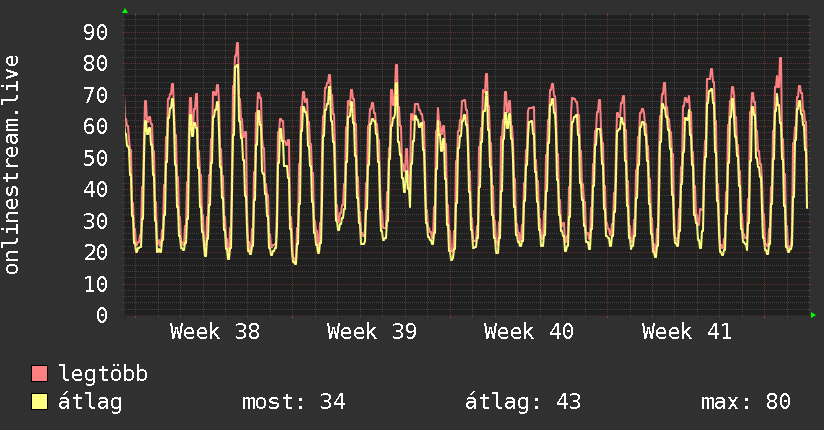Viewport: 824px width, 430px height.
Task: Click the max: 80 statistic
Action: [x=746, y=402]
